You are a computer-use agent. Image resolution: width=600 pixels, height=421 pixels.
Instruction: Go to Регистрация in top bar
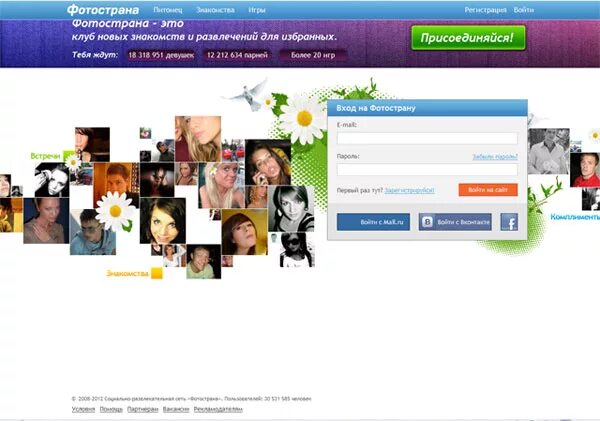pyautogui.click(x=485, y=10)
